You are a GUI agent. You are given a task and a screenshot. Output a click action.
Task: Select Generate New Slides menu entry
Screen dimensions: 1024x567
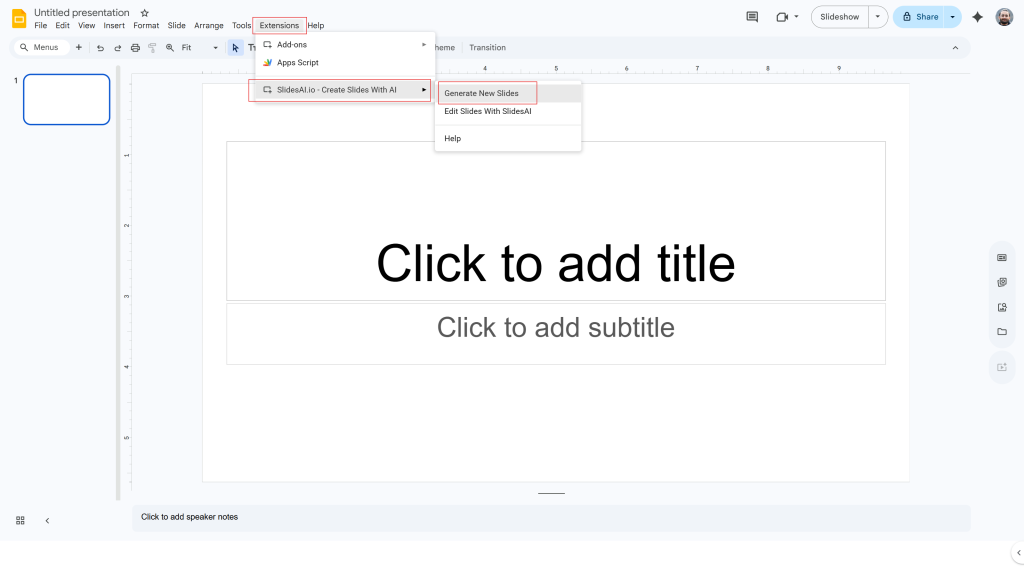tap(482, 93)
